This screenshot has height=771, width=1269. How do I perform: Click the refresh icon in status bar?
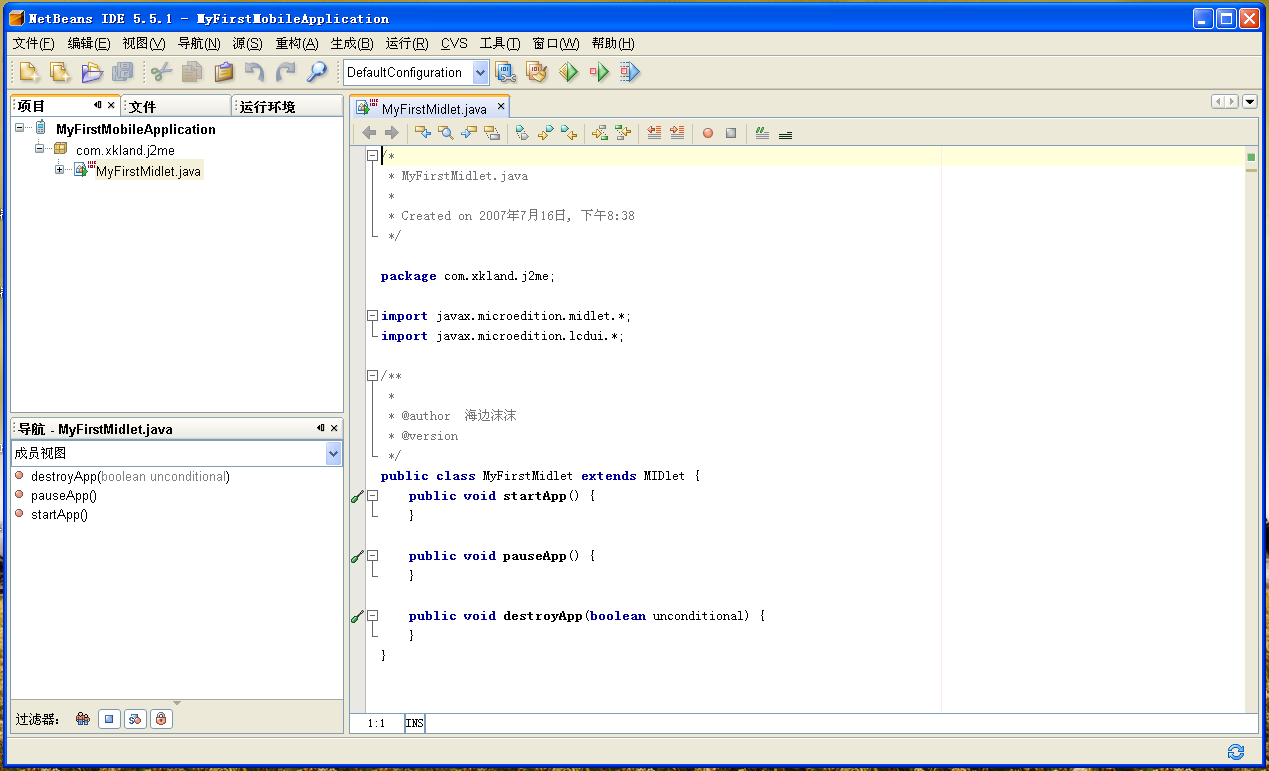tap(1236, 751)
